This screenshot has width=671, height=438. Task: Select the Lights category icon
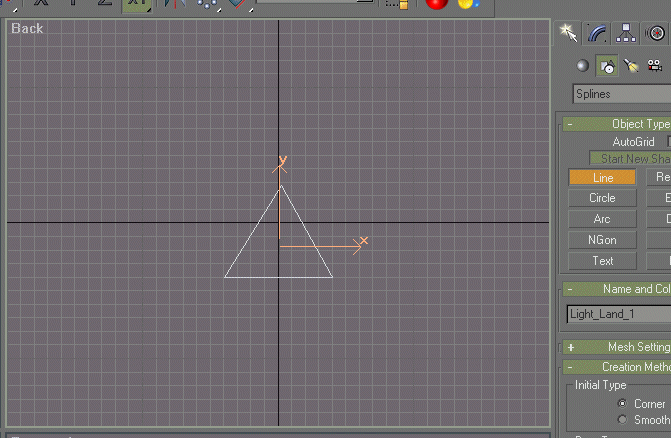631,66
